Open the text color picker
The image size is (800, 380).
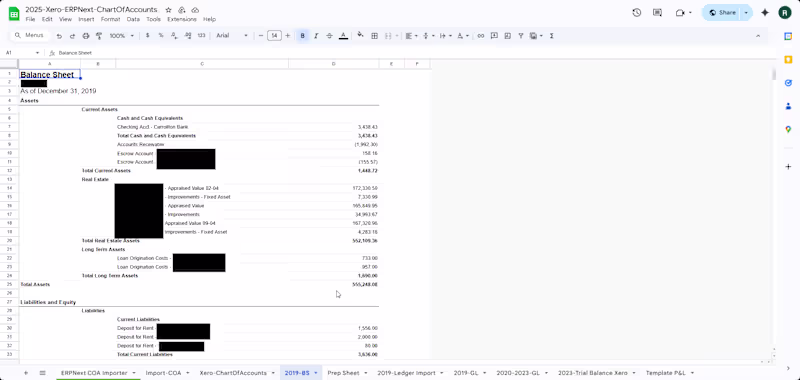[343, 36]
